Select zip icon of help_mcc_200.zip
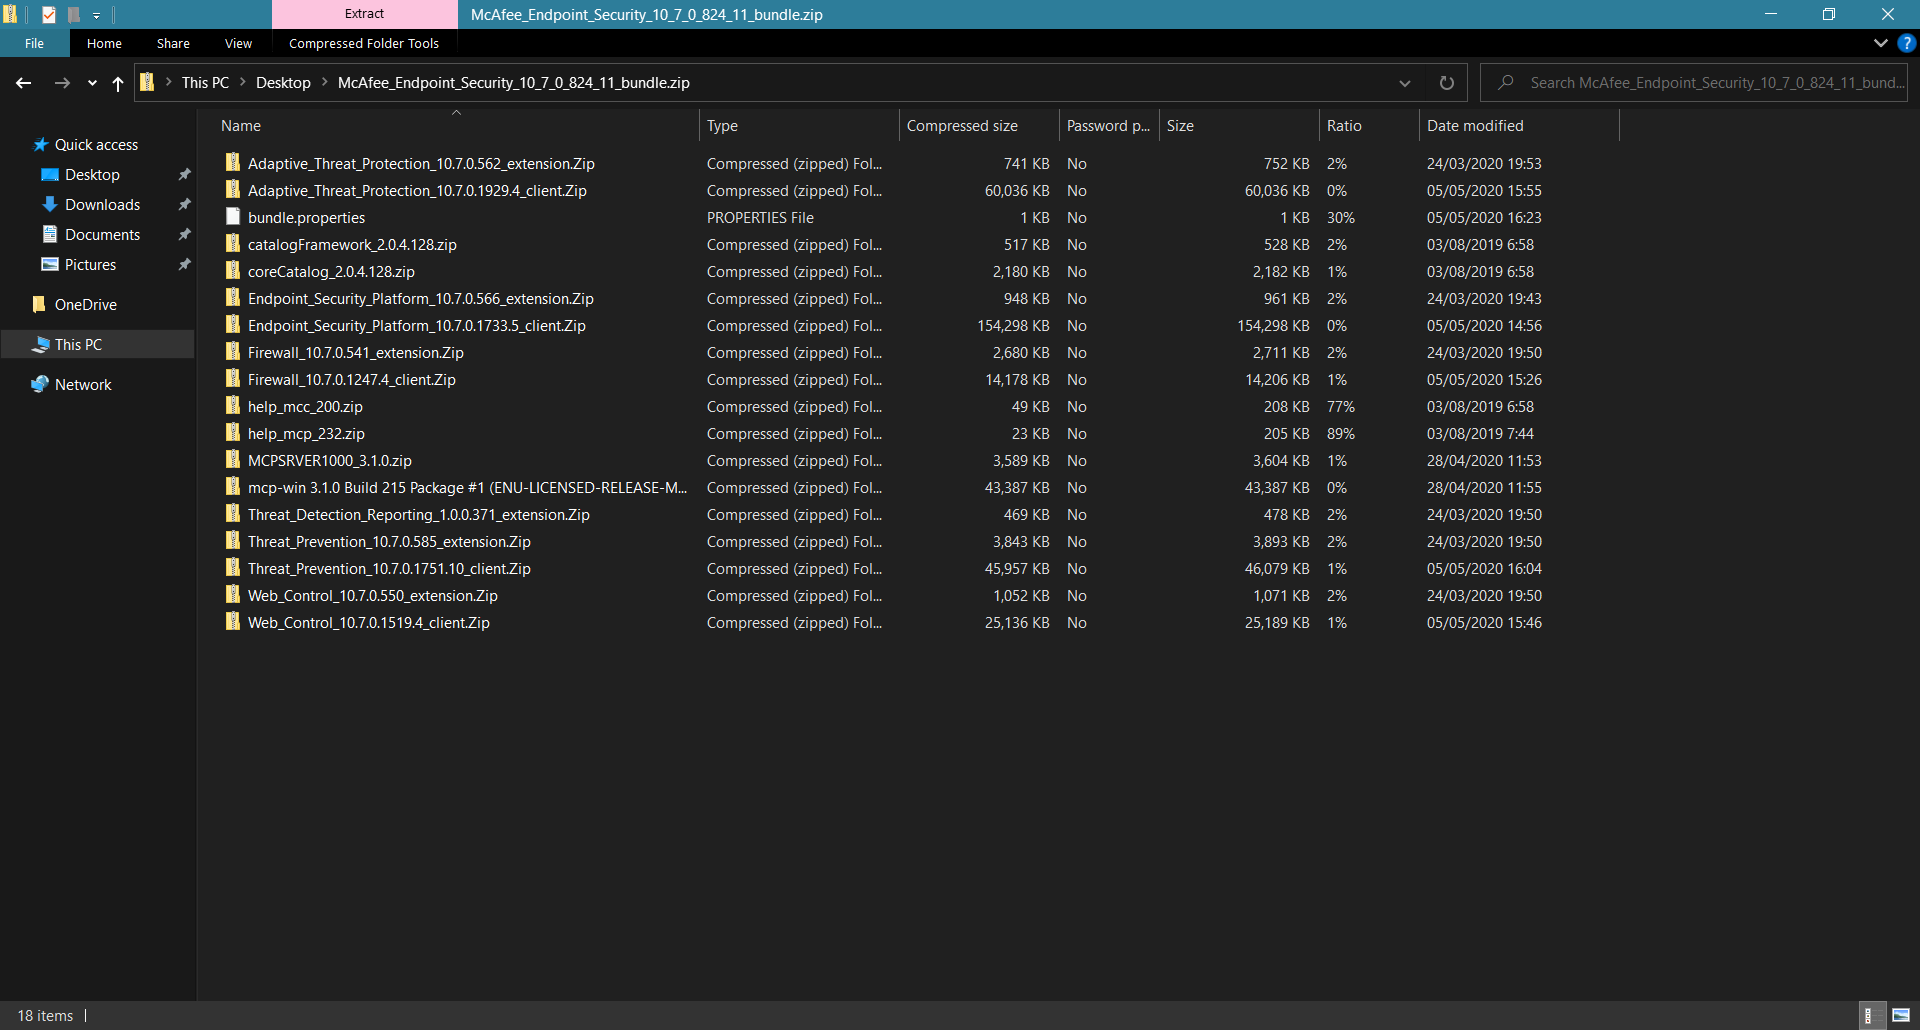The image size is (1920, 1030). [x=233, y=406]
